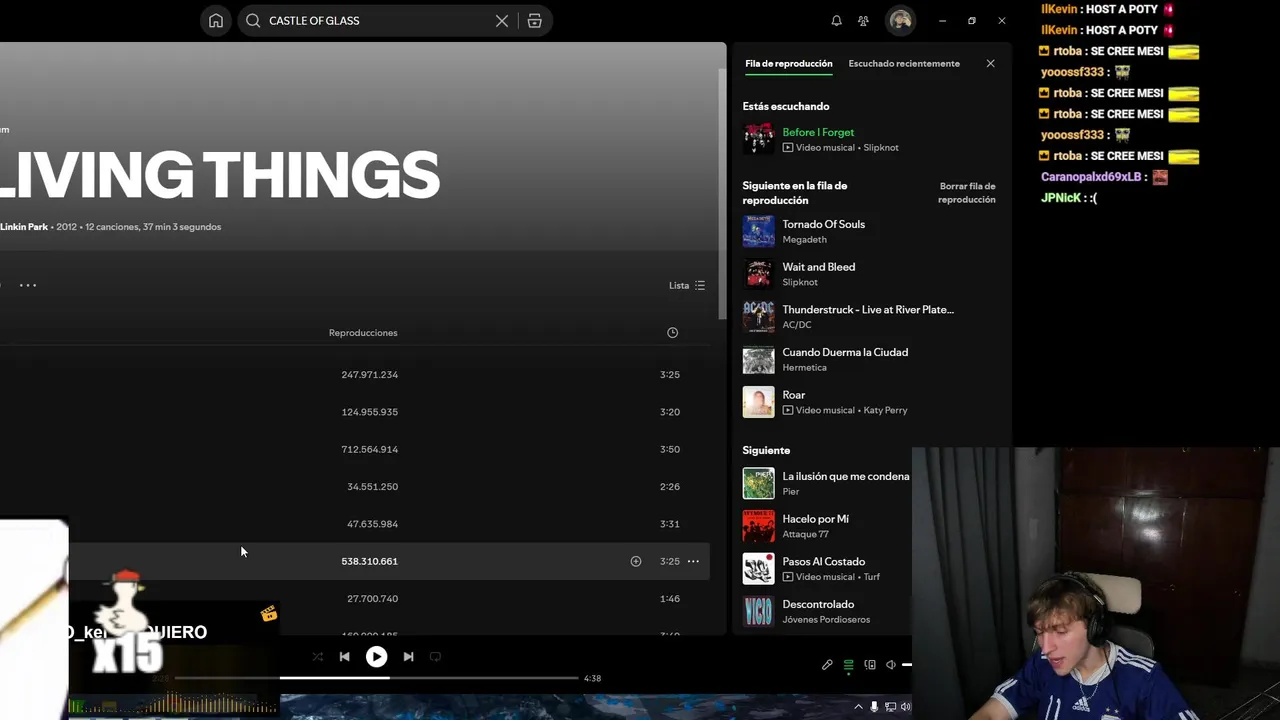Click Before I Forget song title
The height and width of the screenshot is (720, 1280).
[818, 133]
